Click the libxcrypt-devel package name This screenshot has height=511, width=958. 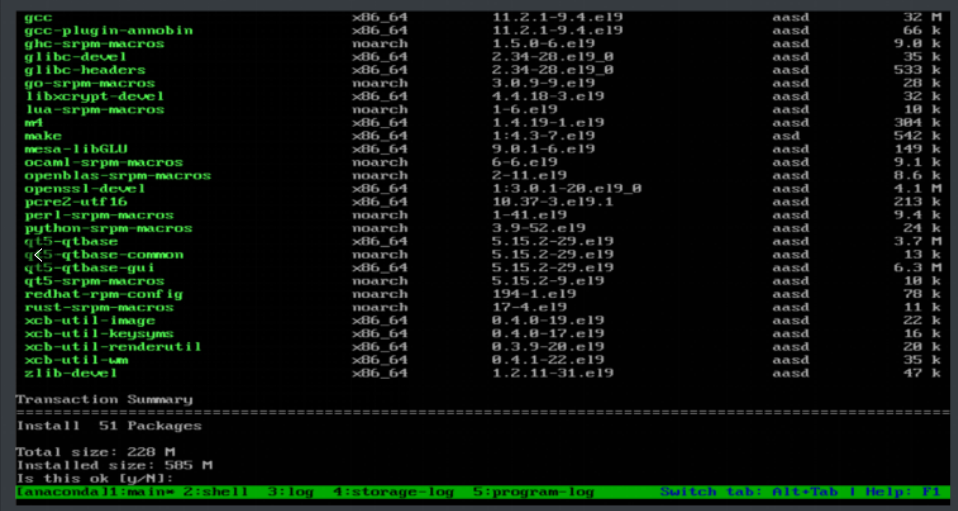tap(94, 97)
